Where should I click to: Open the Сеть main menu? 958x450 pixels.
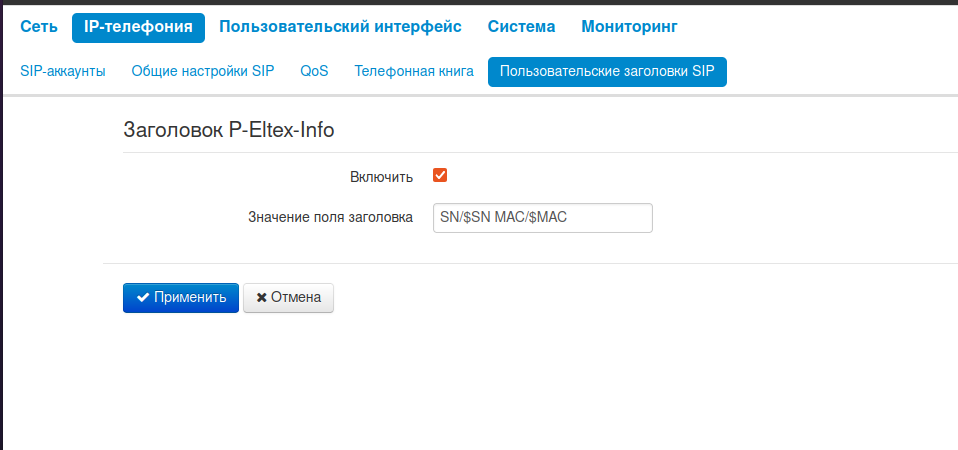coord(38,27)
